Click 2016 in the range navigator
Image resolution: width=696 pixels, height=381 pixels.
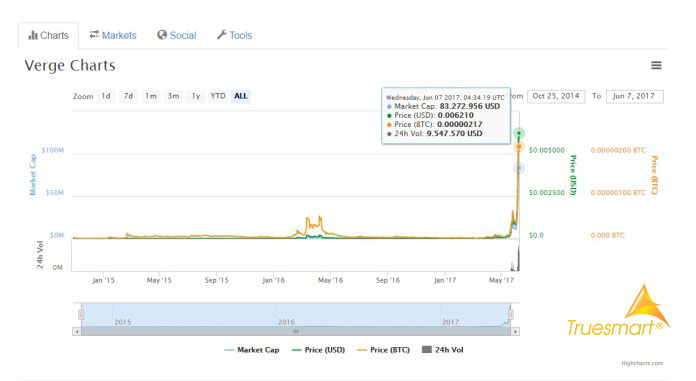tap(286, 322)
